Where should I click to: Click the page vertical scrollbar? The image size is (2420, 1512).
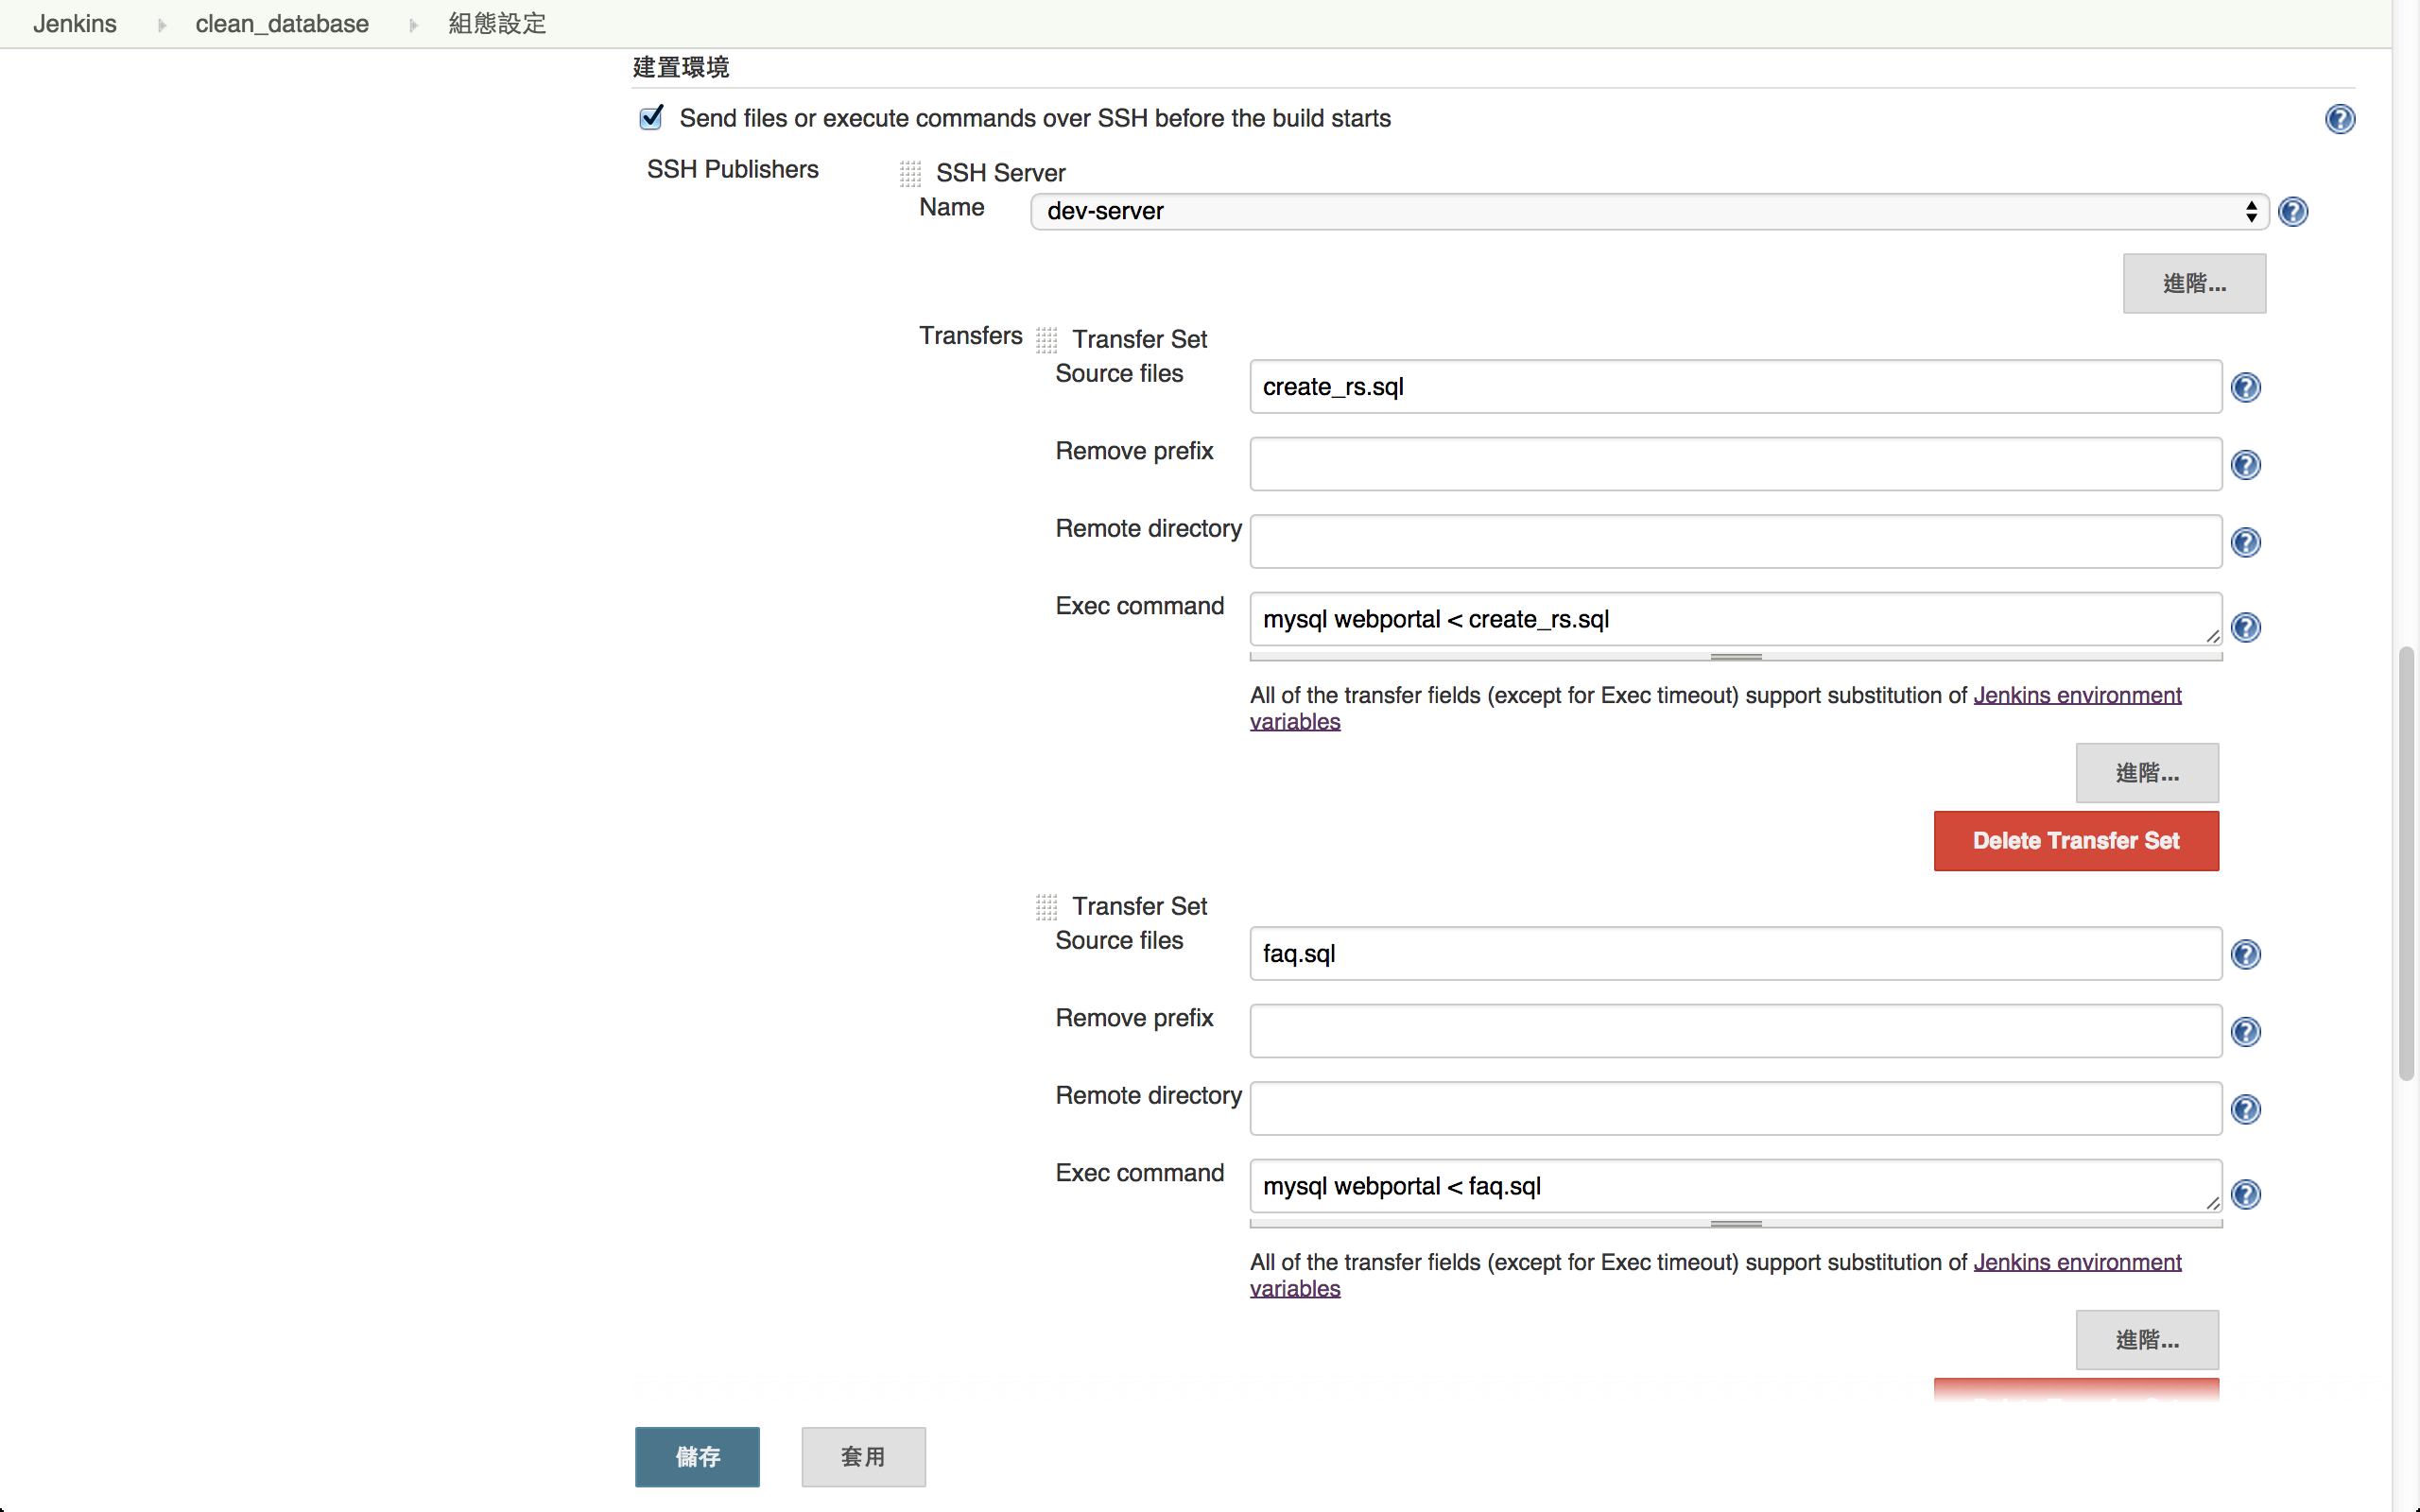pos(2406,863)
